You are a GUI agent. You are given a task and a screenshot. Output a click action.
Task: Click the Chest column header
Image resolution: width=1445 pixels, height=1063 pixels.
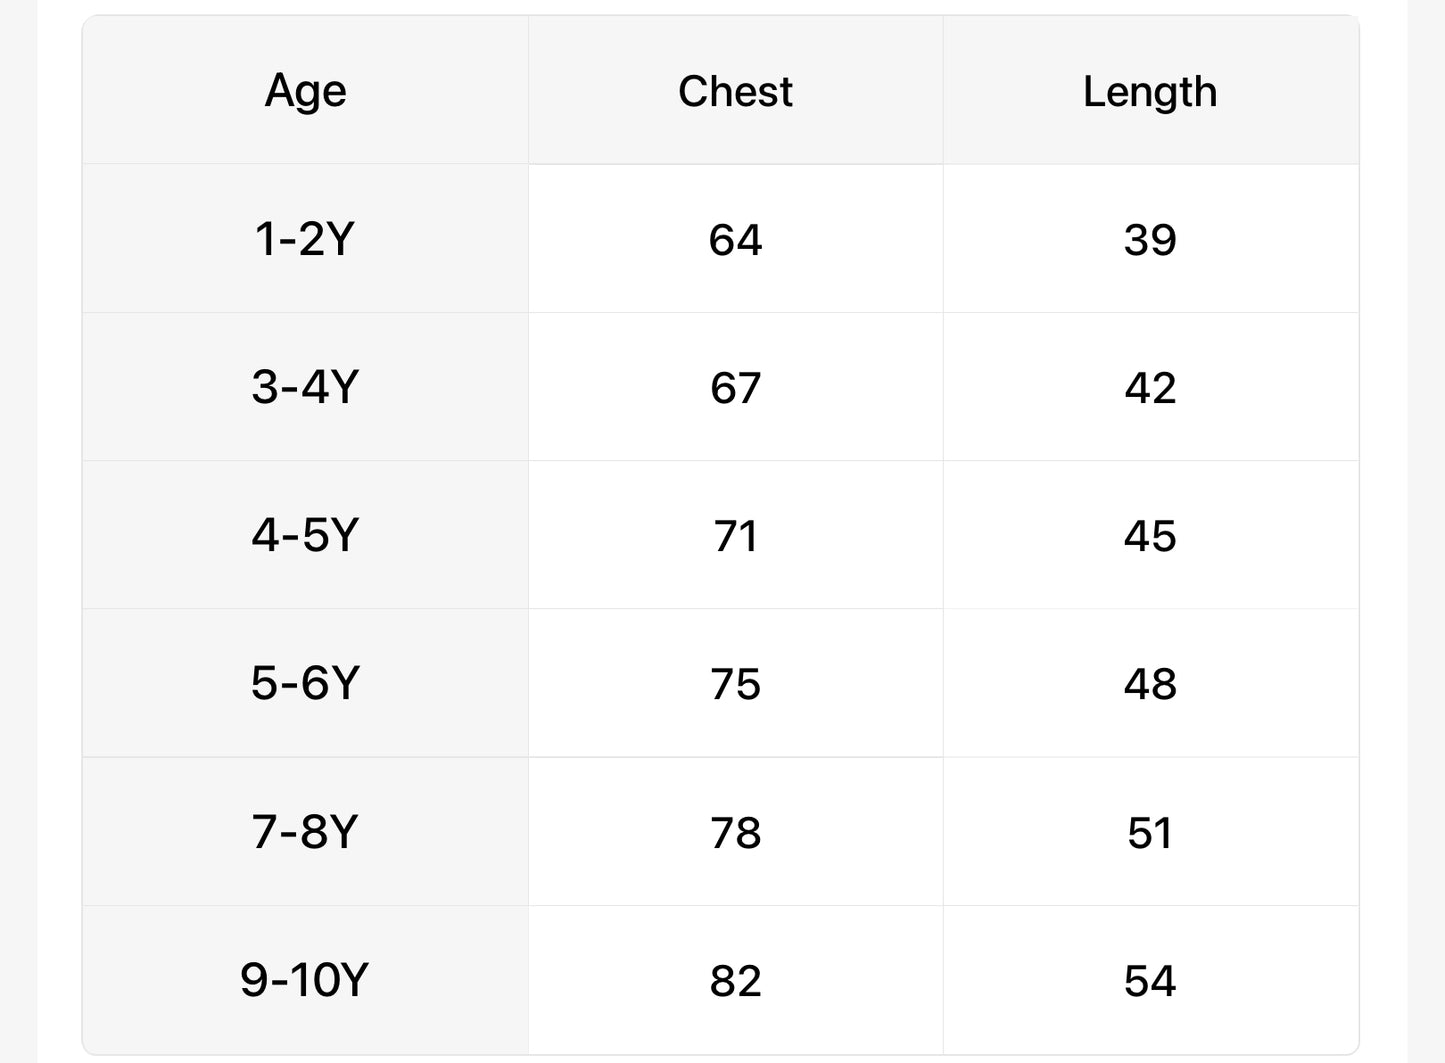coord(735,91)
